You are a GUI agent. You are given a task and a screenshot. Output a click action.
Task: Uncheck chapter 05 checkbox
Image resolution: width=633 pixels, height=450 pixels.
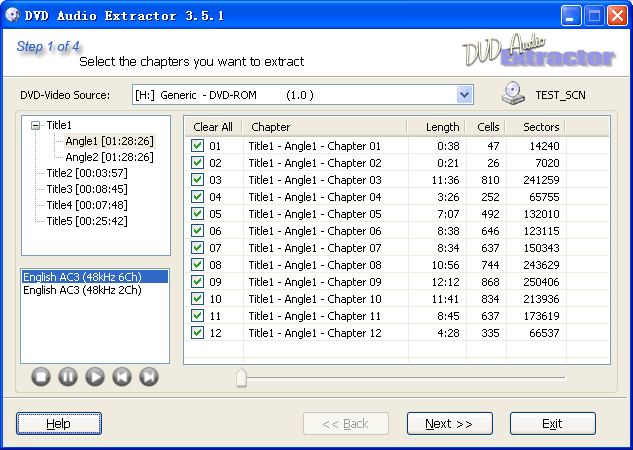click(x=197, y=213)
